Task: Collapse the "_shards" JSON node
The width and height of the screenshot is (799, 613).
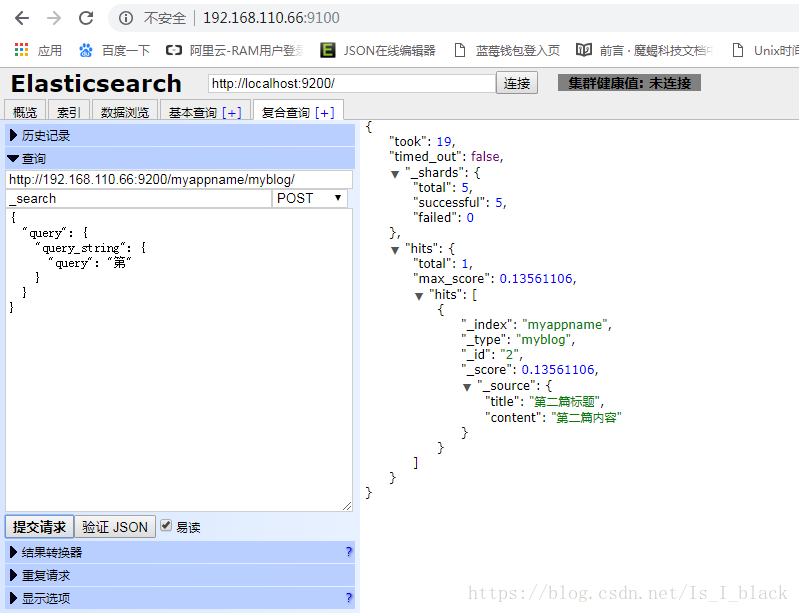Action: [x=395, y=174]
